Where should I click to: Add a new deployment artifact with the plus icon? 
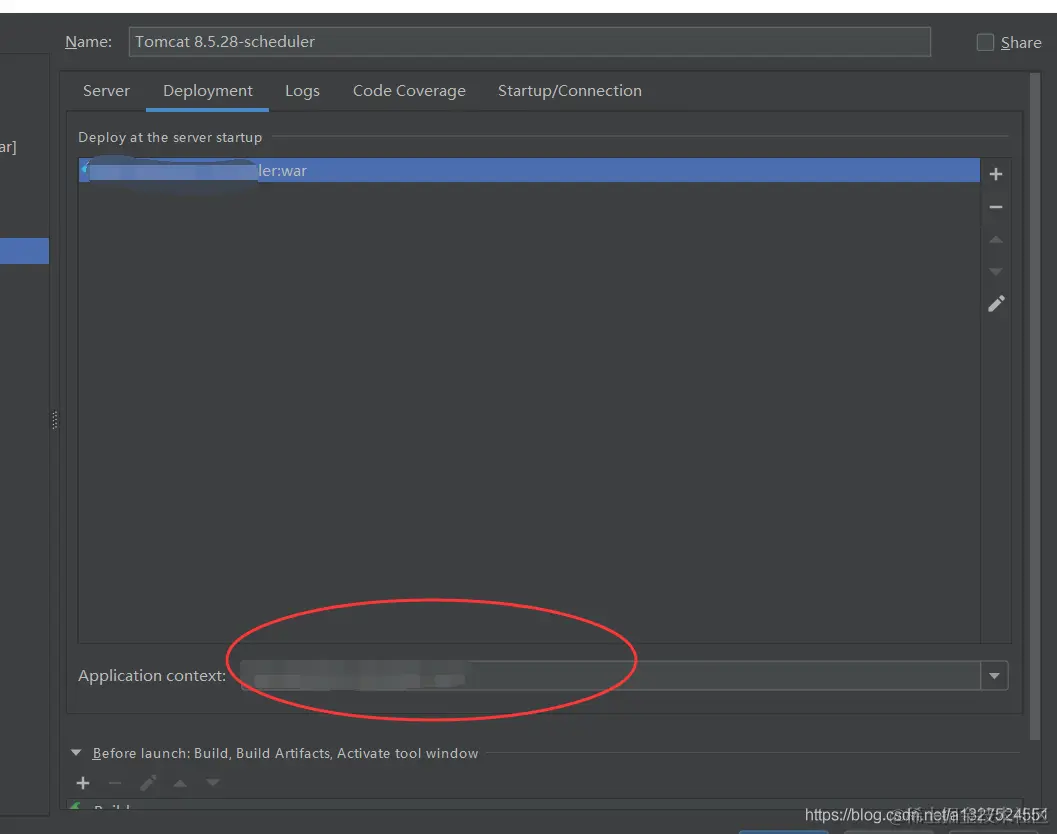pyautogui.click(x=996, y=174)
